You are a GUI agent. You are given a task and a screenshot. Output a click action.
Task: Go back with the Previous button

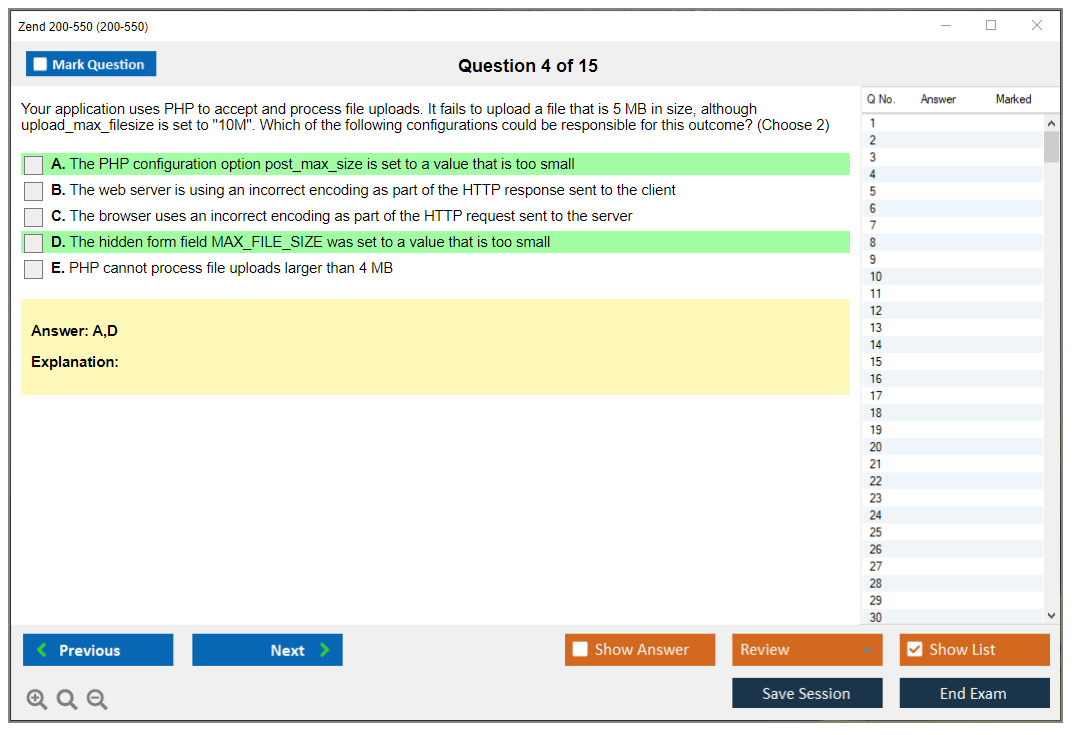[98, 650]
